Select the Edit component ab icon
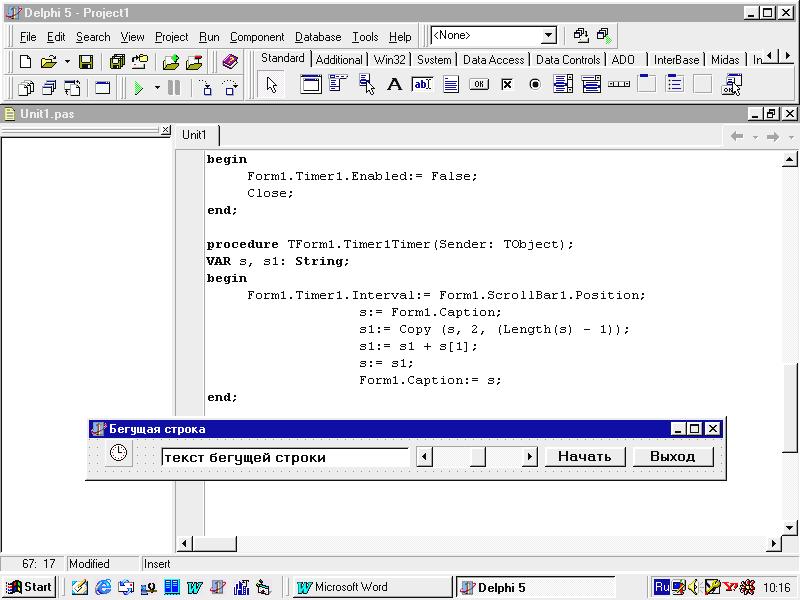 pos(422,84)
